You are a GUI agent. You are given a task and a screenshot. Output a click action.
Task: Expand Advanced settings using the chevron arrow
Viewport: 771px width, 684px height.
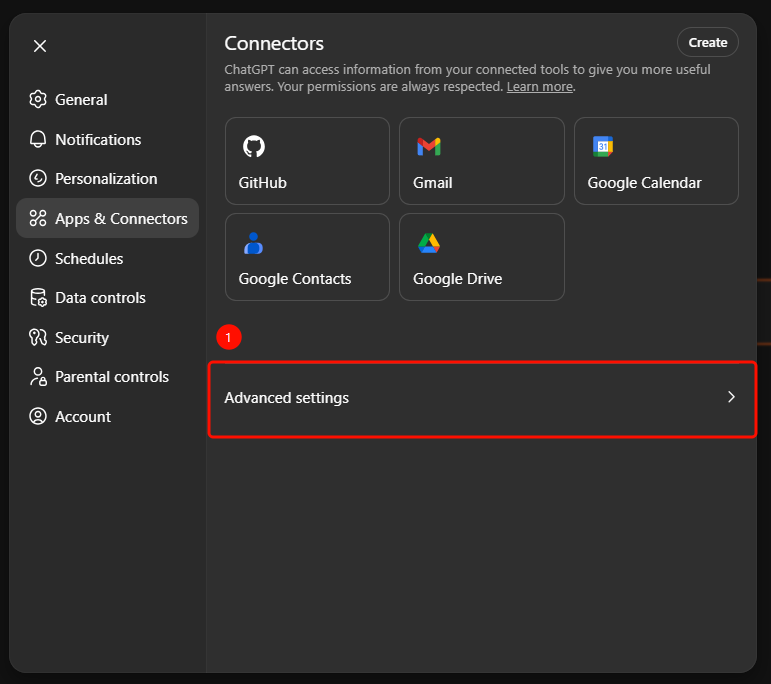click(731, 397)
